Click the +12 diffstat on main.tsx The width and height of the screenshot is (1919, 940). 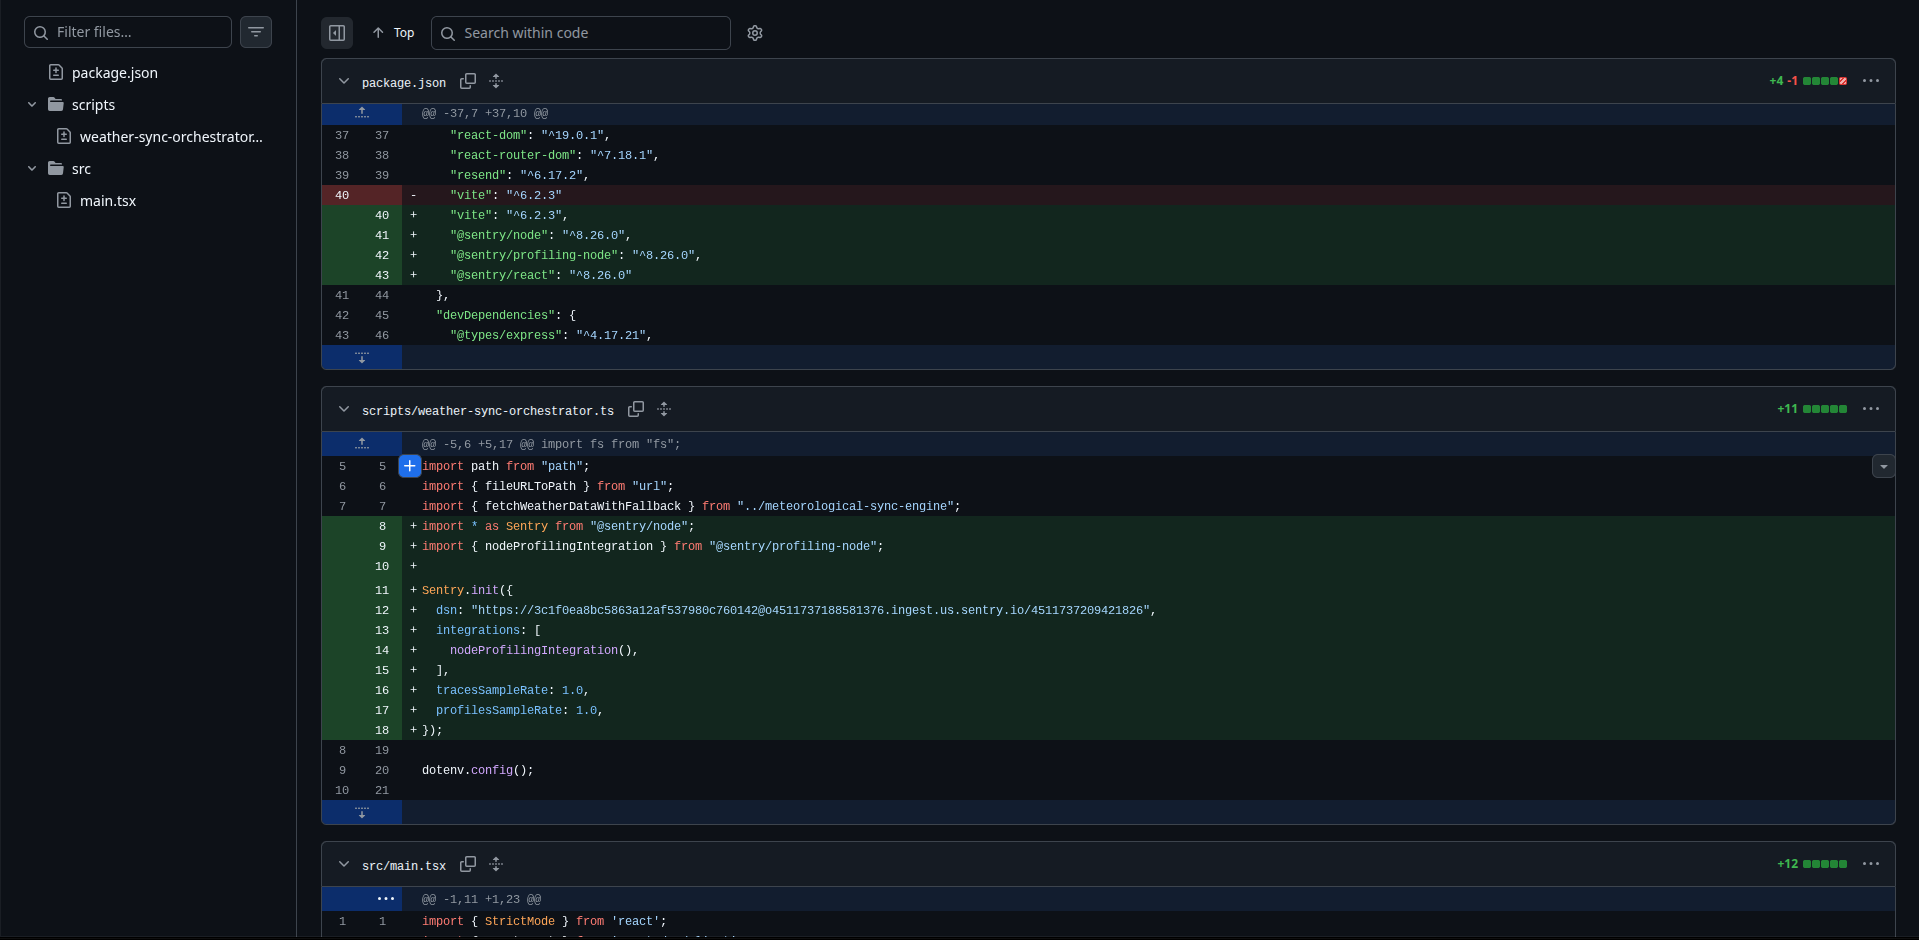[1812, 864]
